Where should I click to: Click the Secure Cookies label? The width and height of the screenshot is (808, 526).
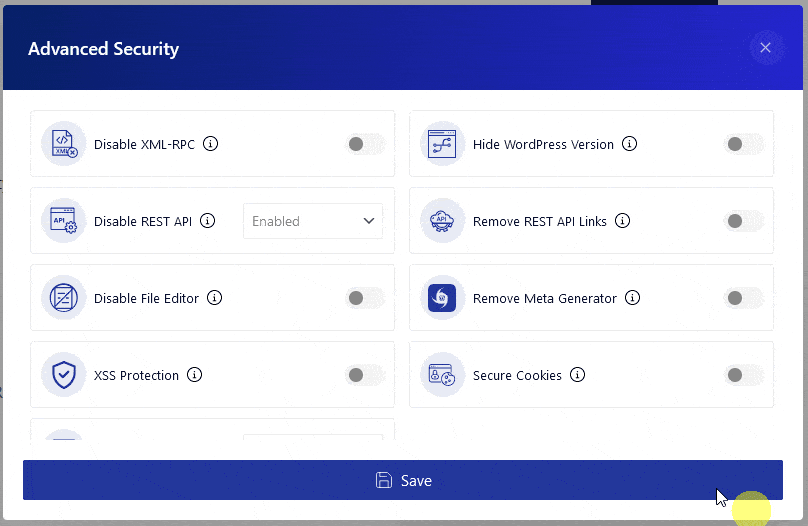517,375
